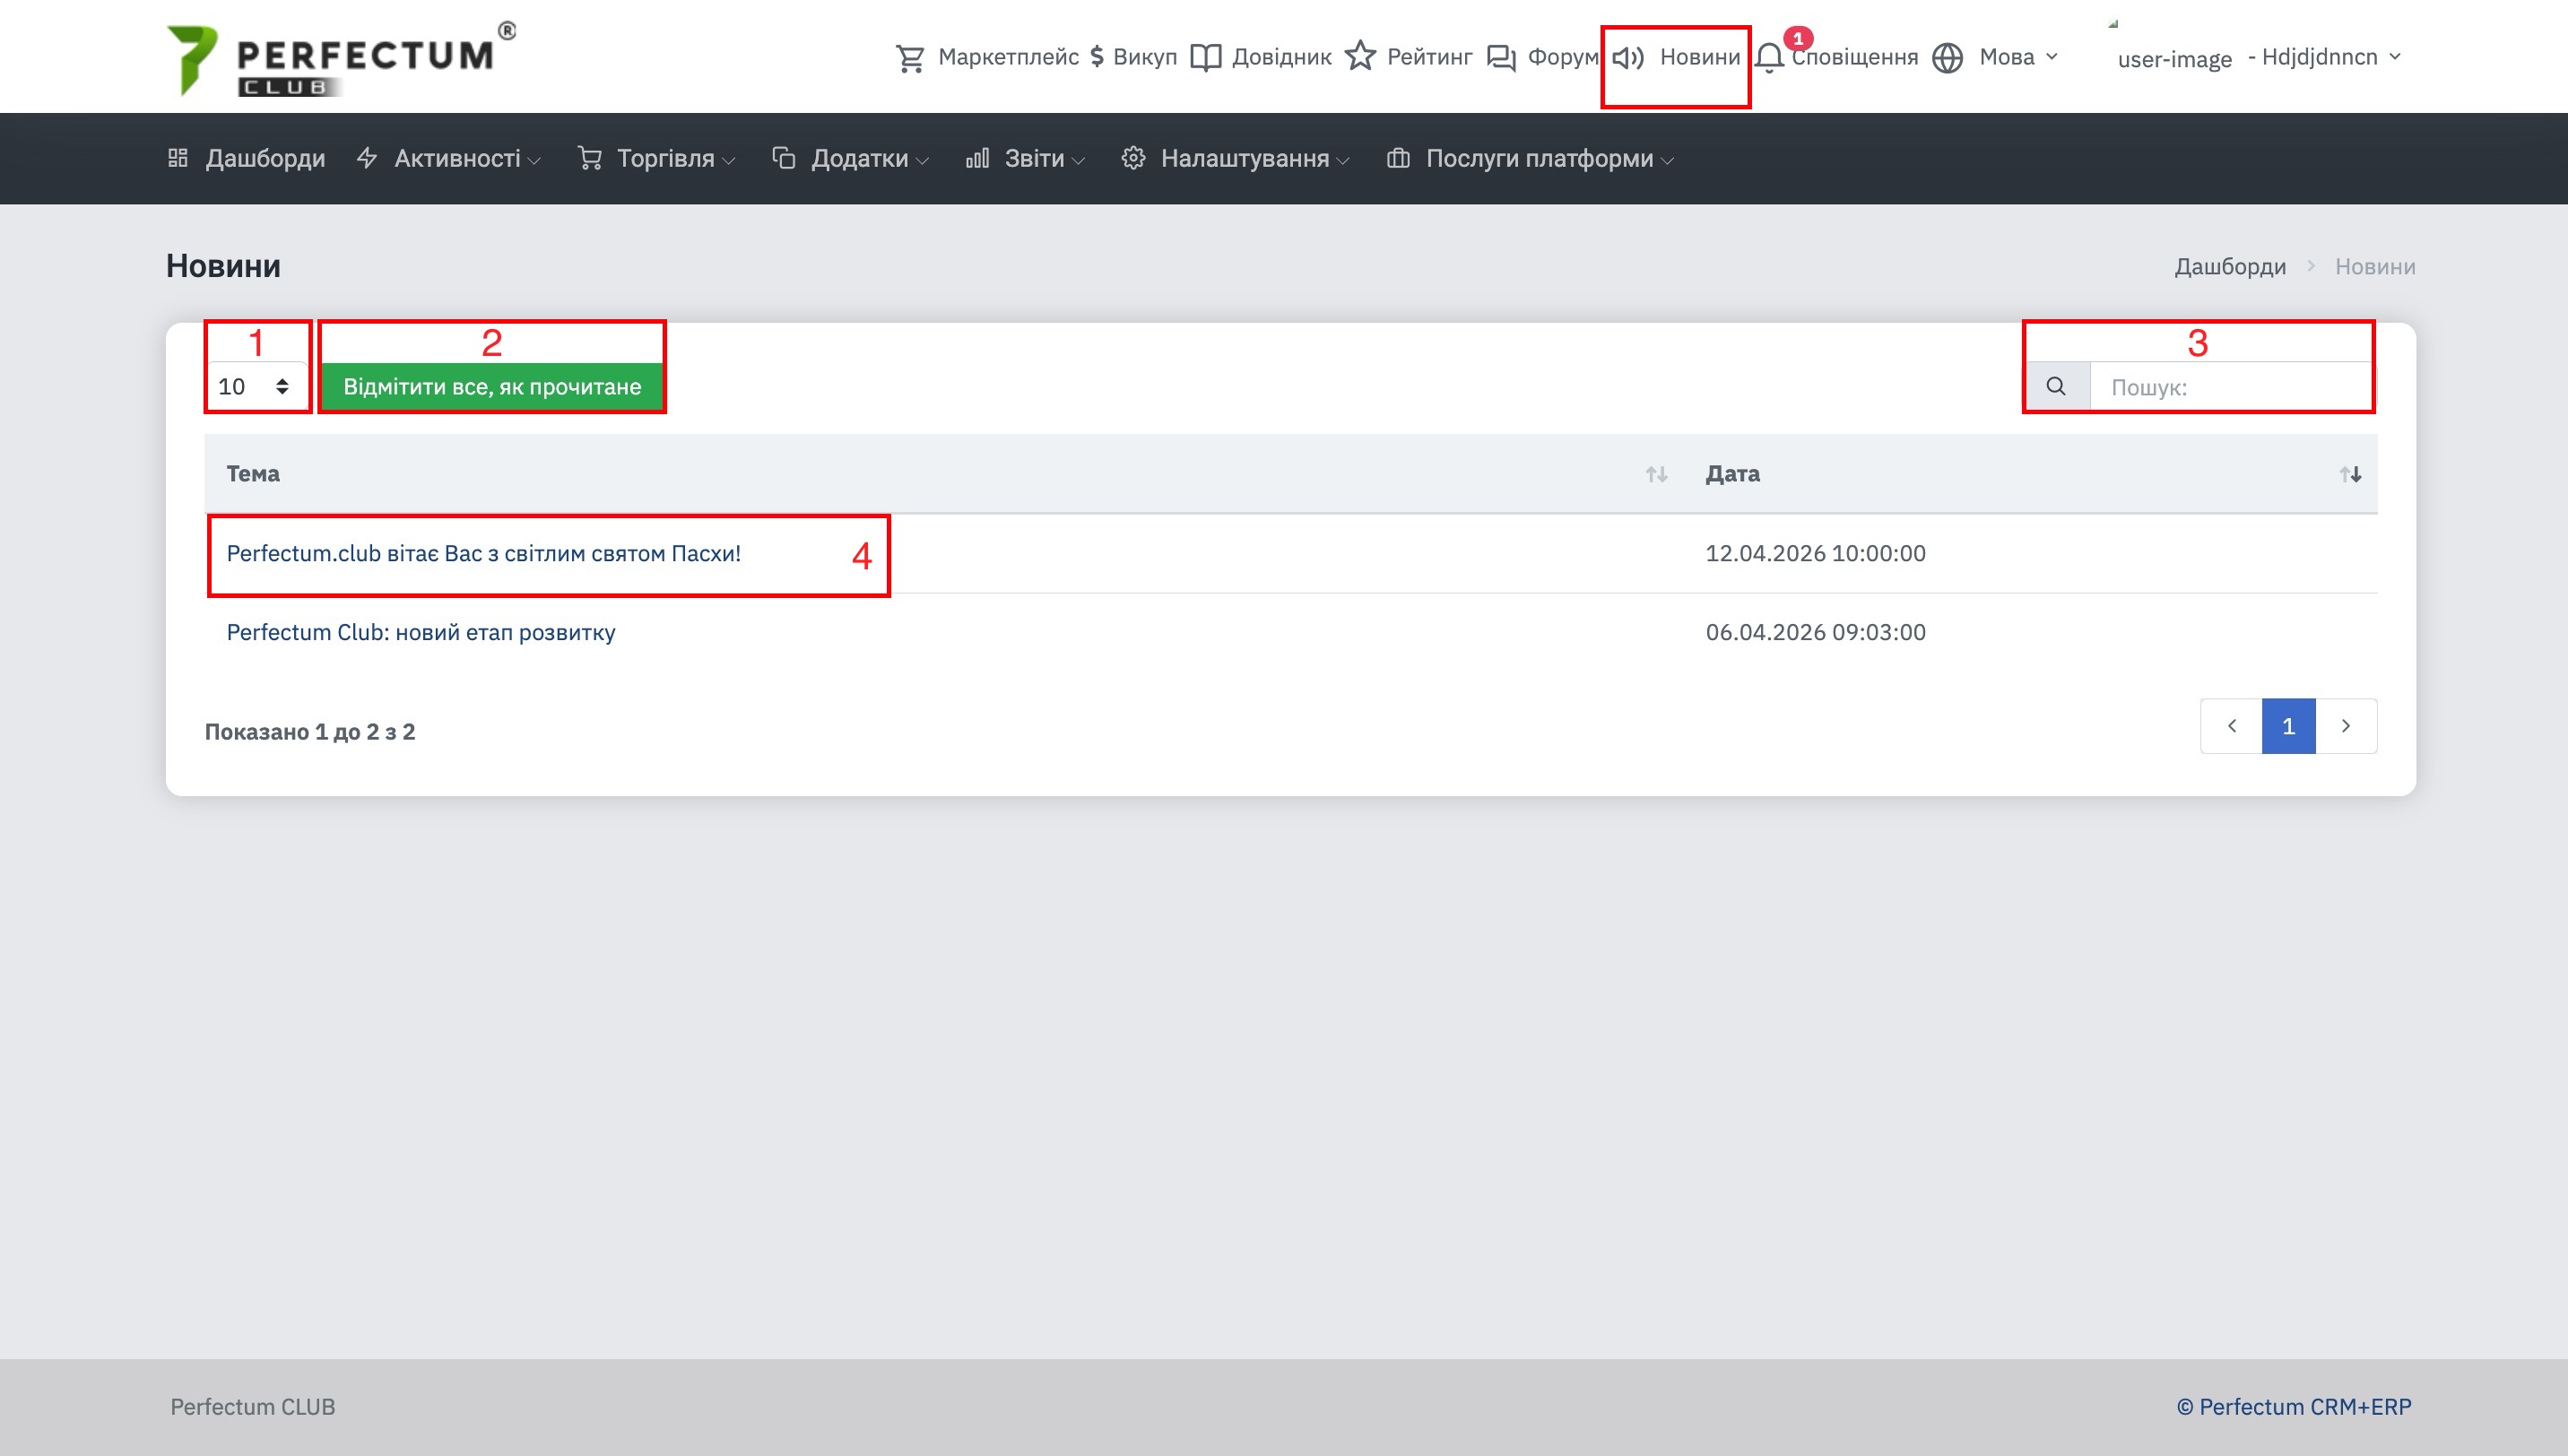Click the Сповіщення bell icon
This screenshot has height=1456, width=2568.
click(x=1769, y=58)
